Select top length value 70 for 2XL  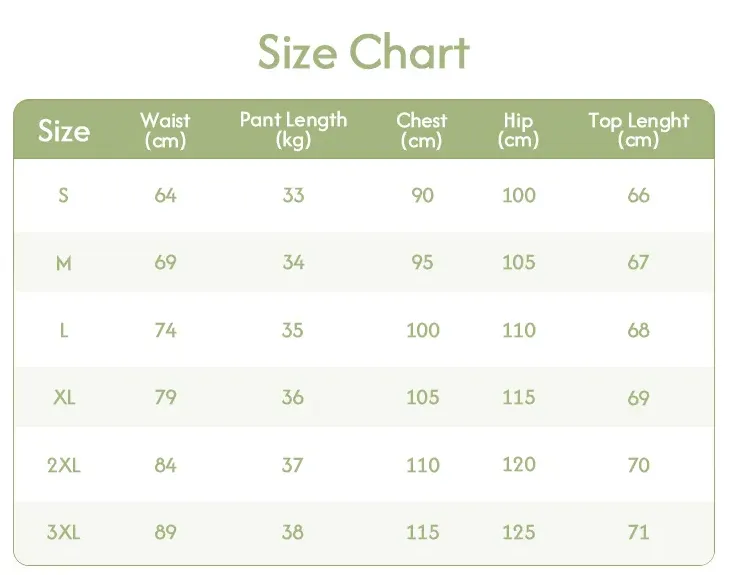638,465
